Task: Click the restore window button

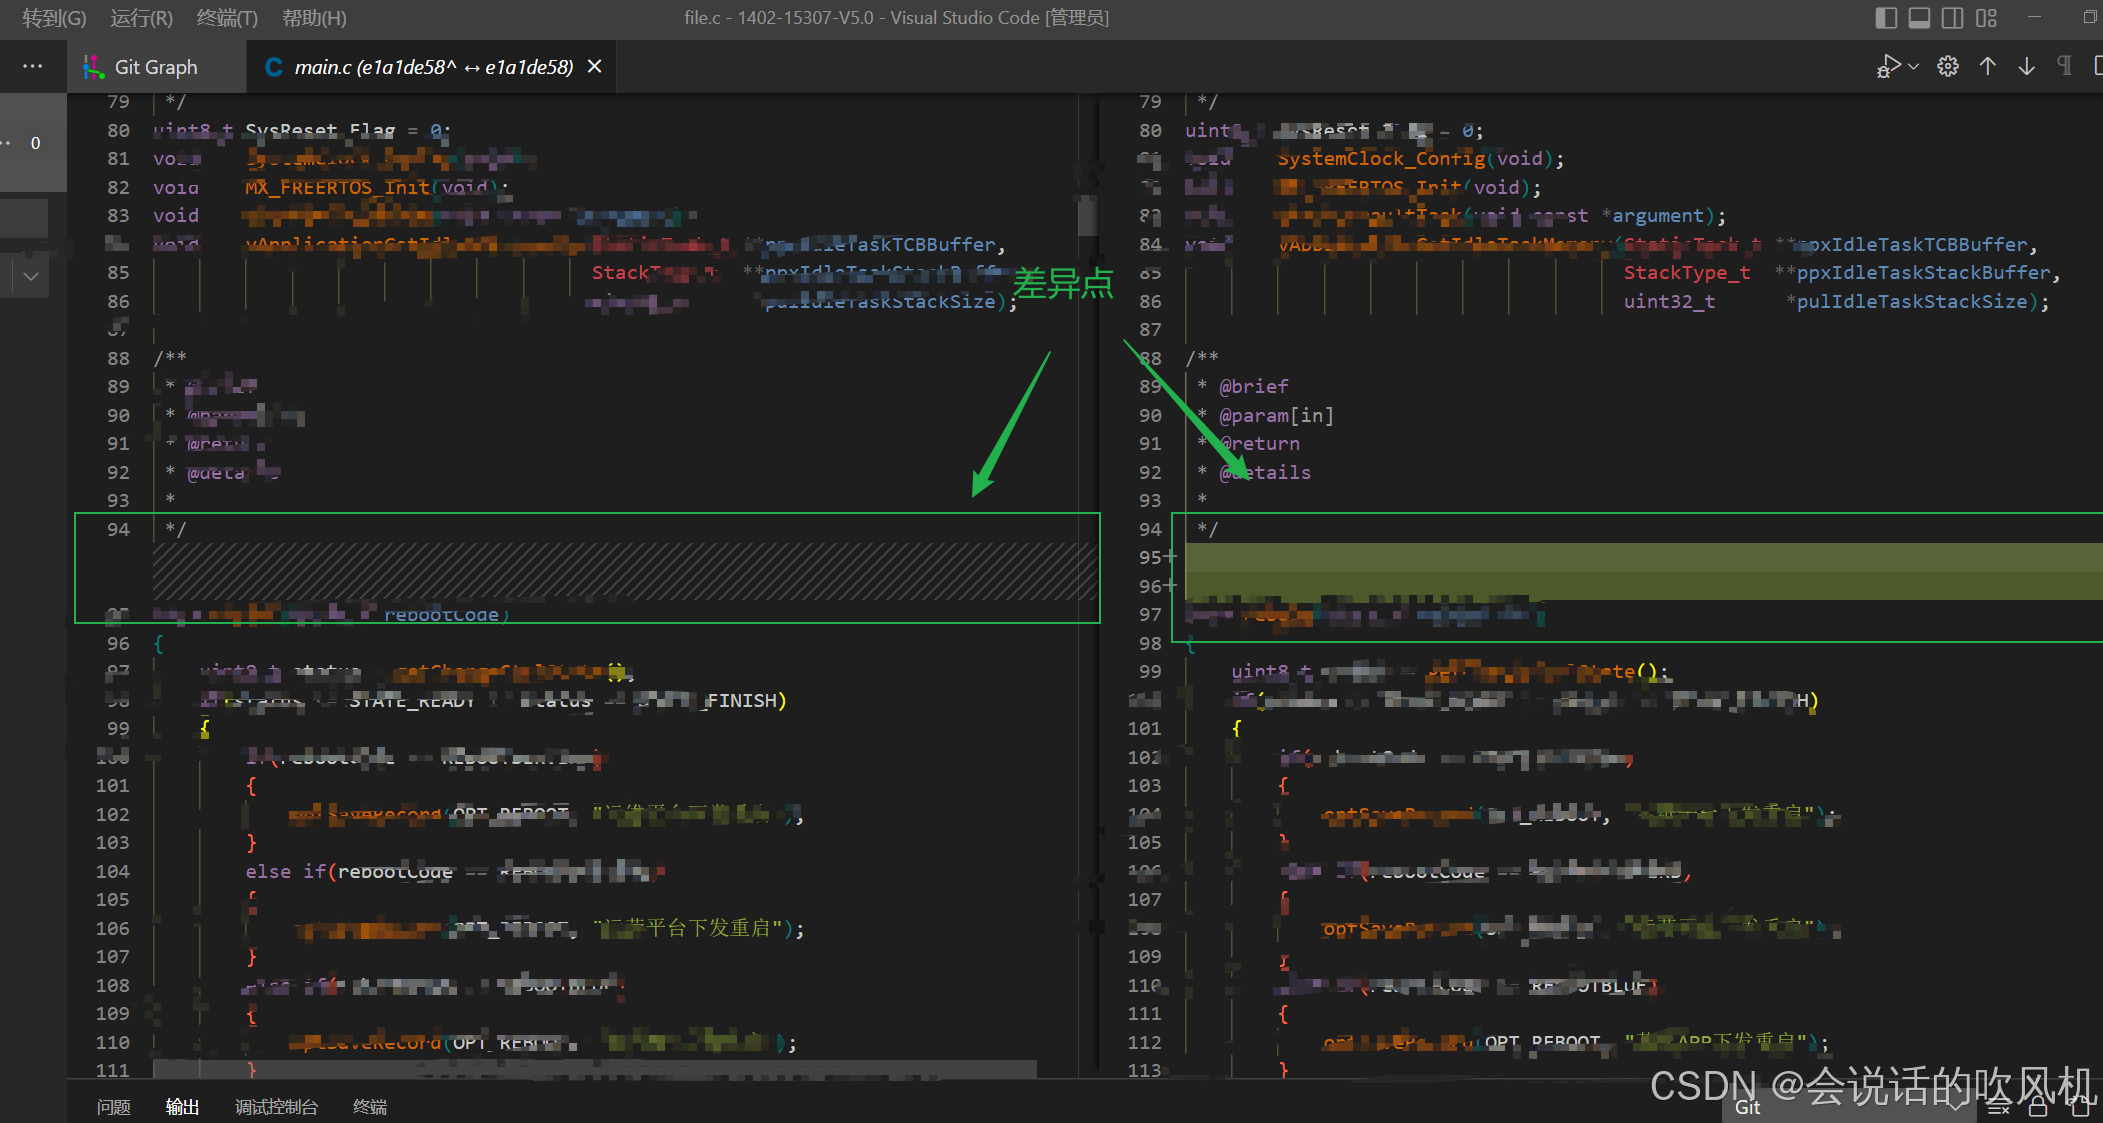Action: (x=2090, y=17)
